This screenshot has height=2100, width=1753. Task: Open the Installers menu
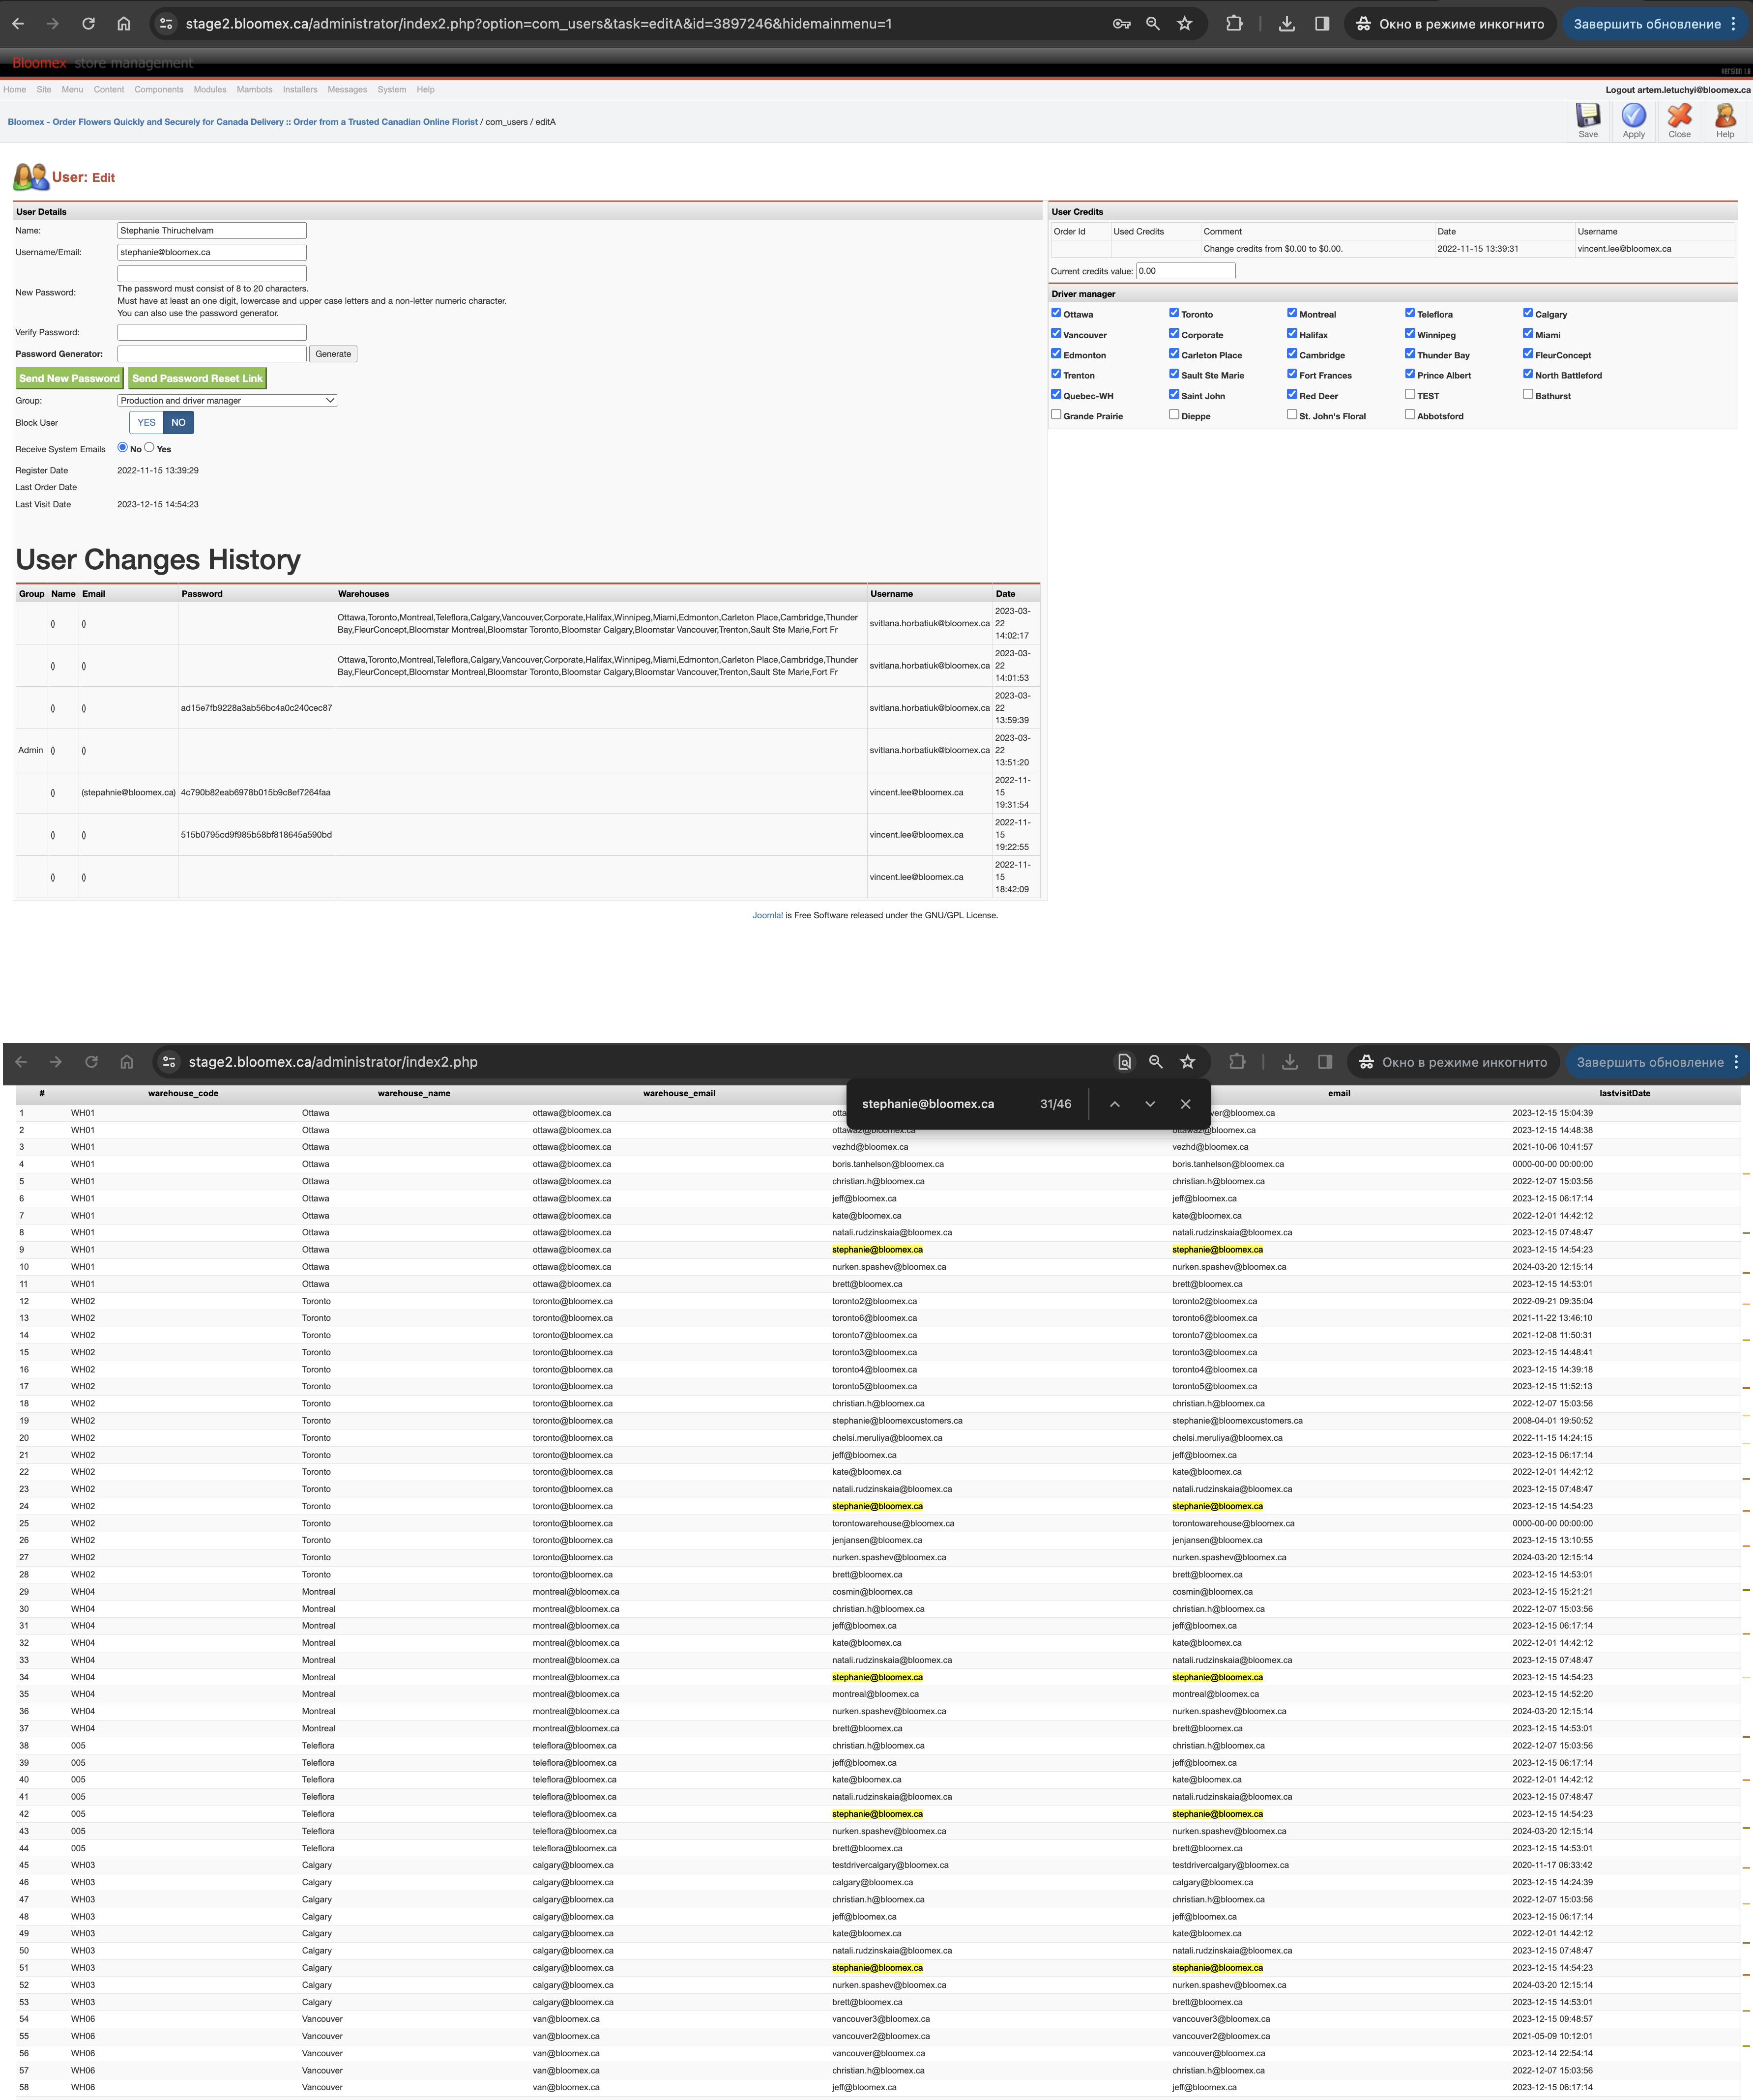click(x=300, y=89)
